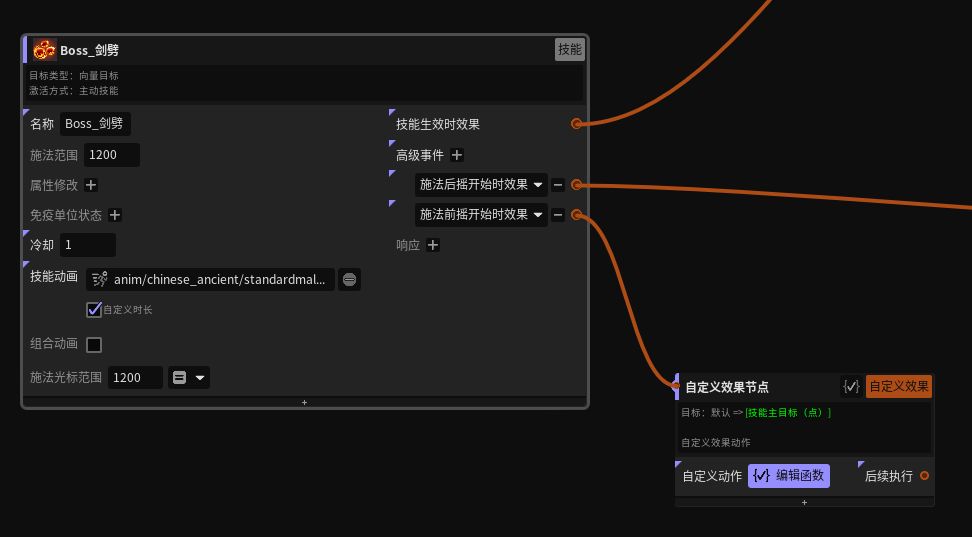Screen dimensions: 972x537
Task: Click the 激活方式：主动技能 text
Action: point(74,91)
